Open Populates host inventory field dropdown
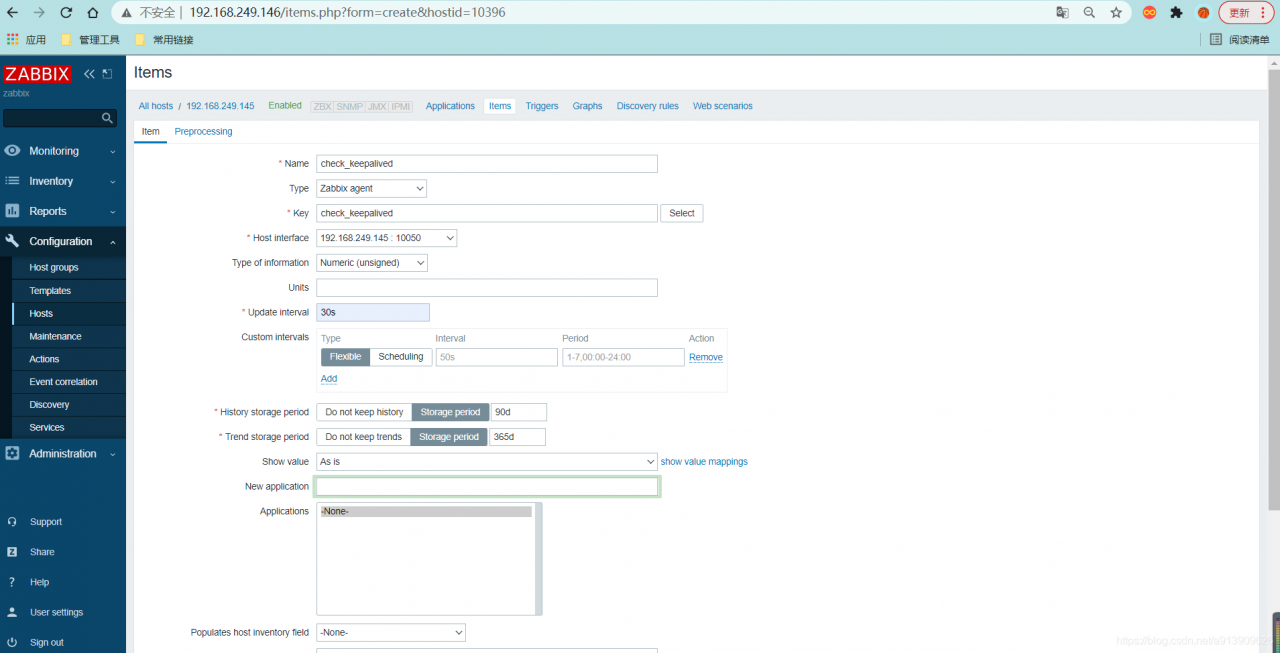 (x=391, y=633)
